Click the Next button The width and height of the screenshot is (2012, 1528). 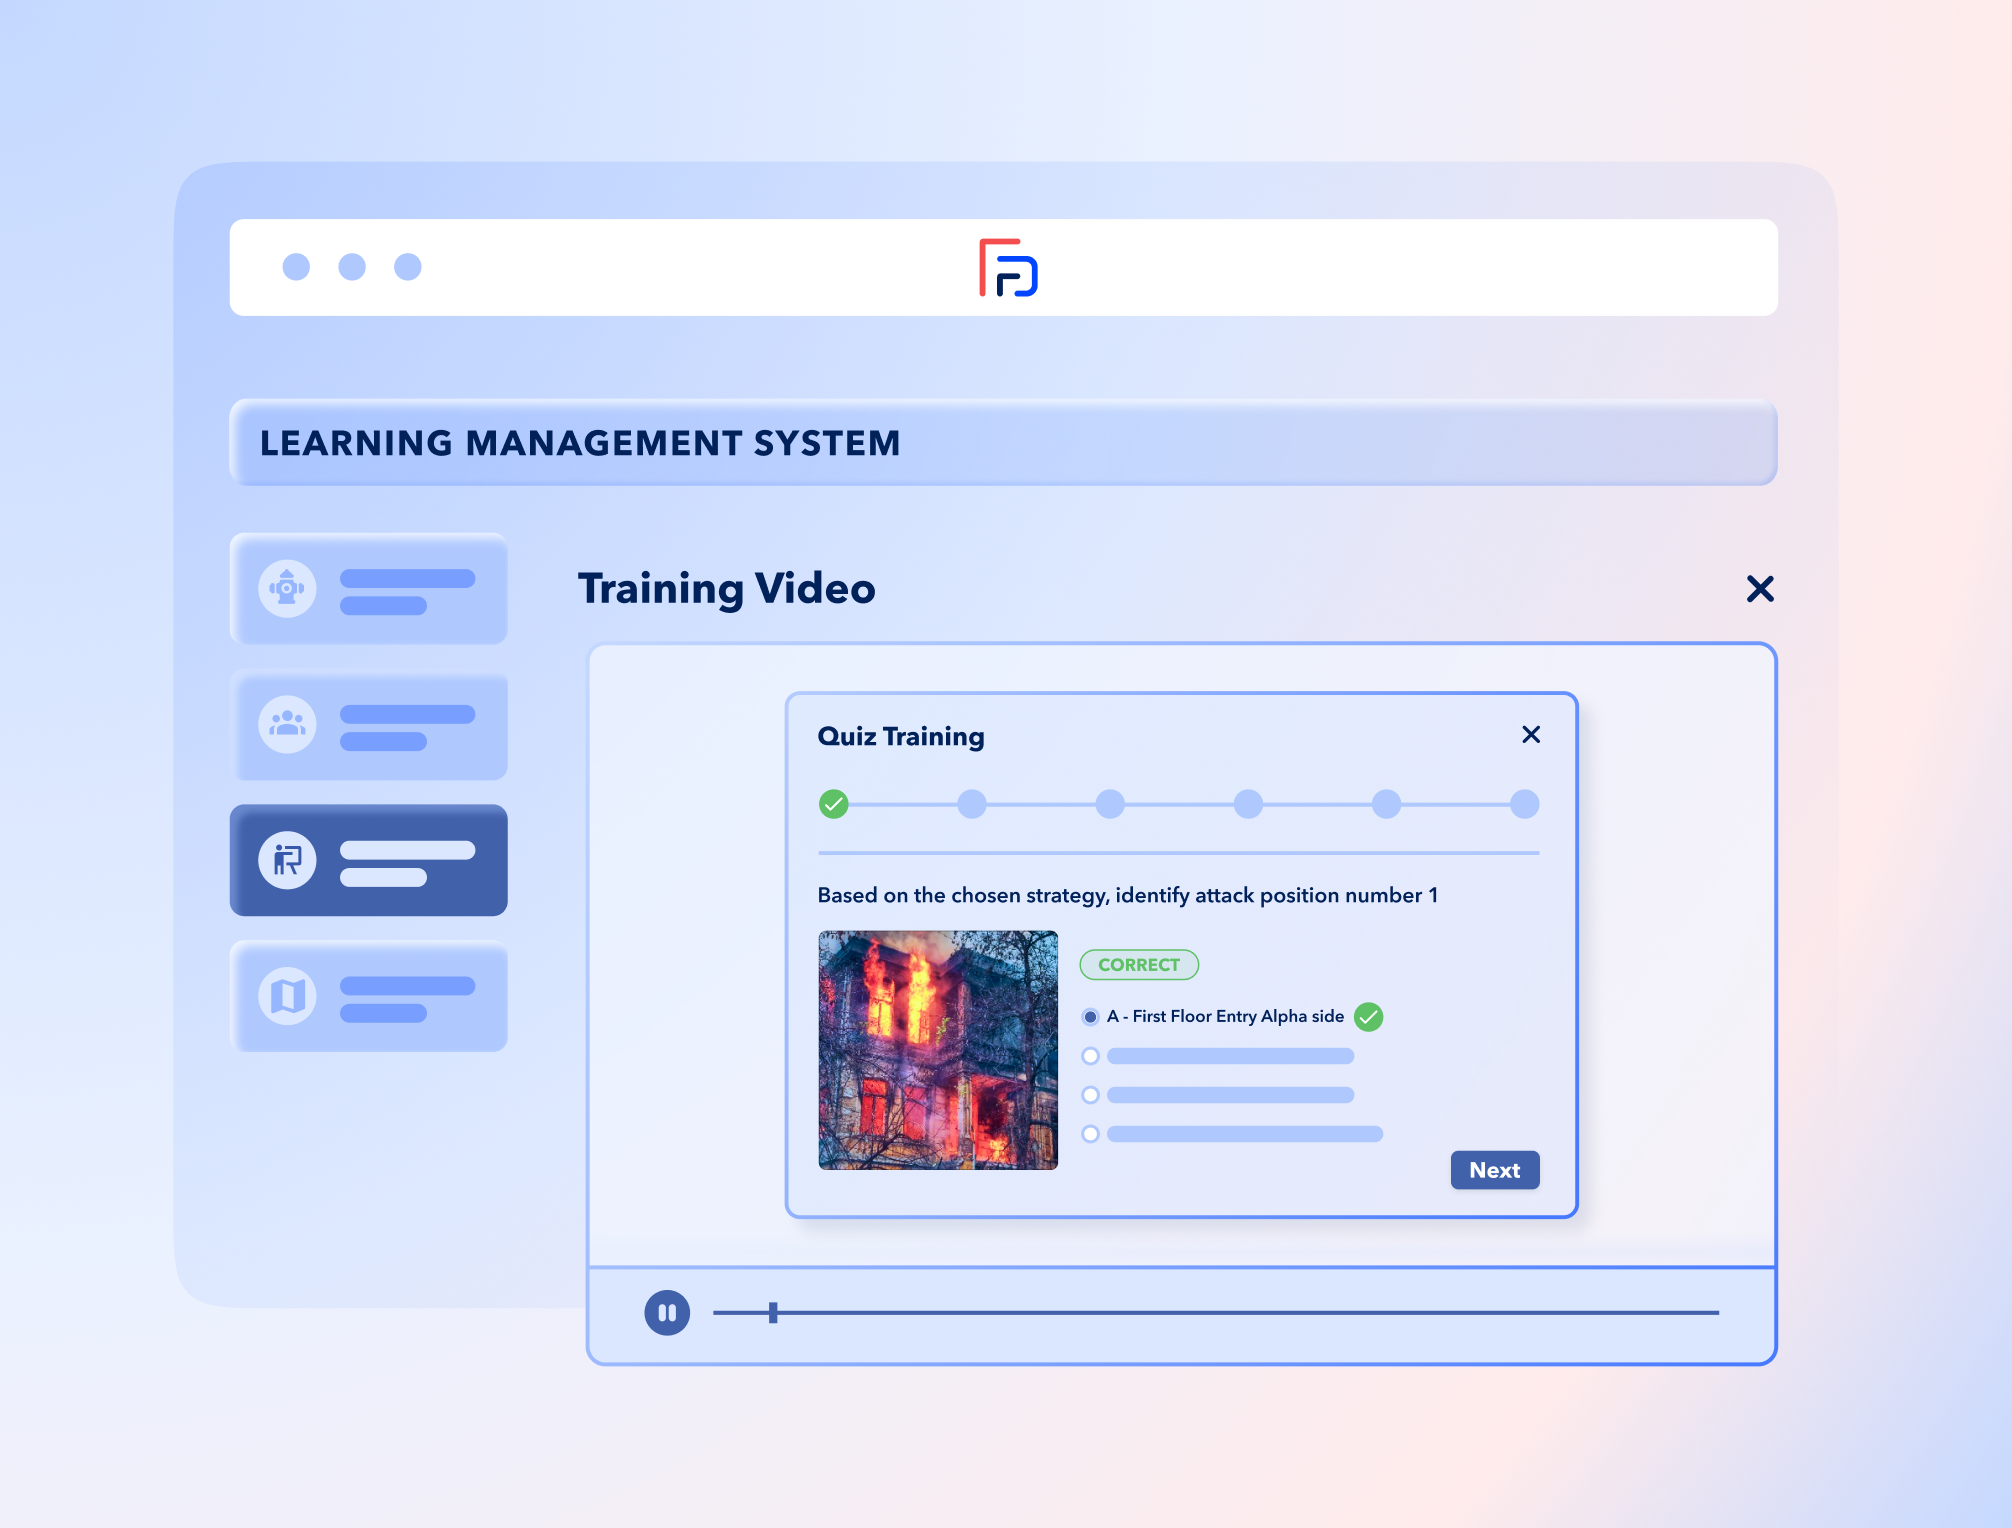click(x=1494, y=1170)
